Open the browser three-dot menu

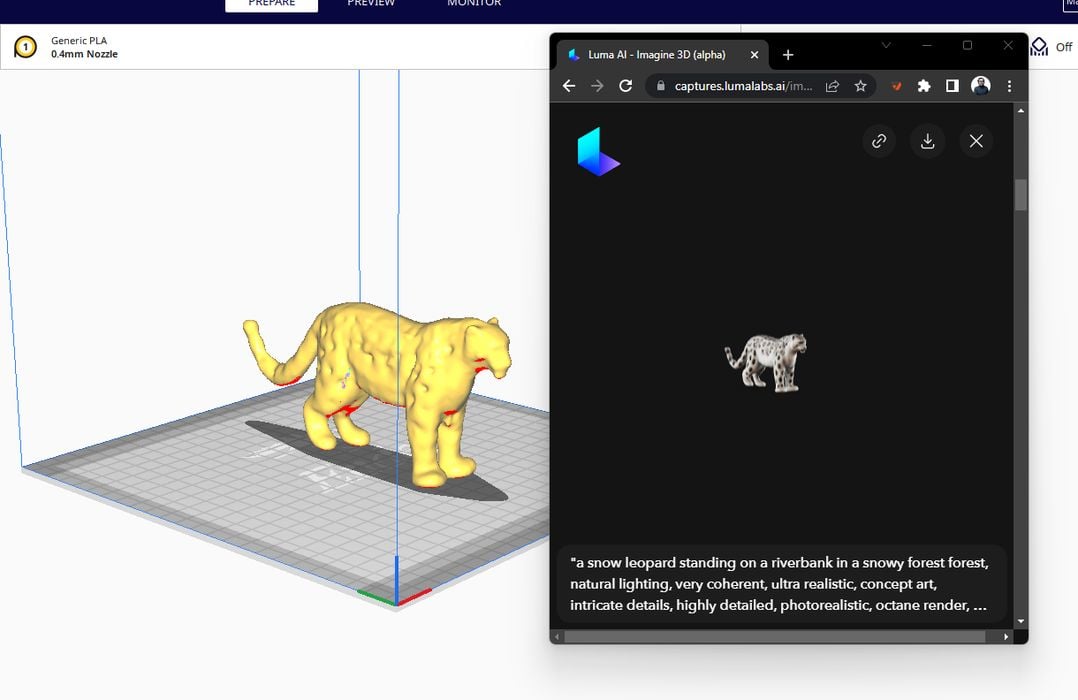[x=1009, y=86]
